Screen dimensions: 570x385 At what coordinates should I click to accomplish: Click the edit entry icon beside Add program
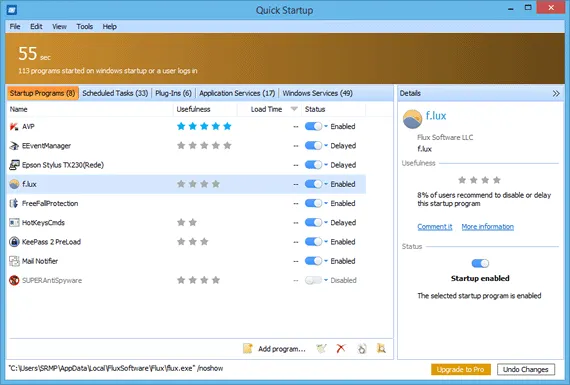pyautogui.click(x=321, y=349)
